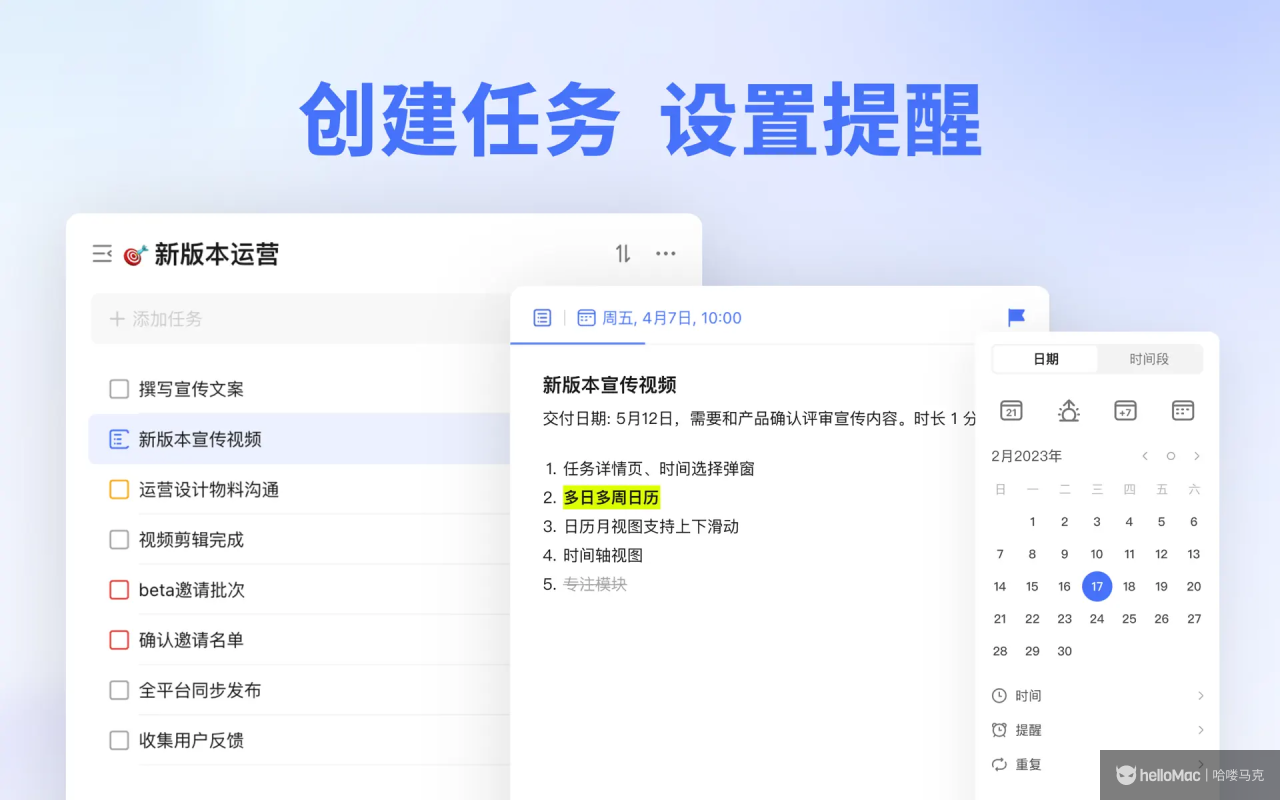Open the three-dot more menu
Image resolution: width=1280 pixels, height=800 pixels.
click(666, 254)
